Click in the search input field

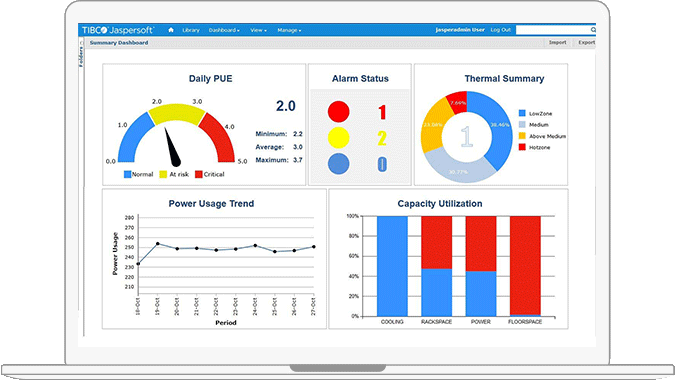[x=553, y=30]
